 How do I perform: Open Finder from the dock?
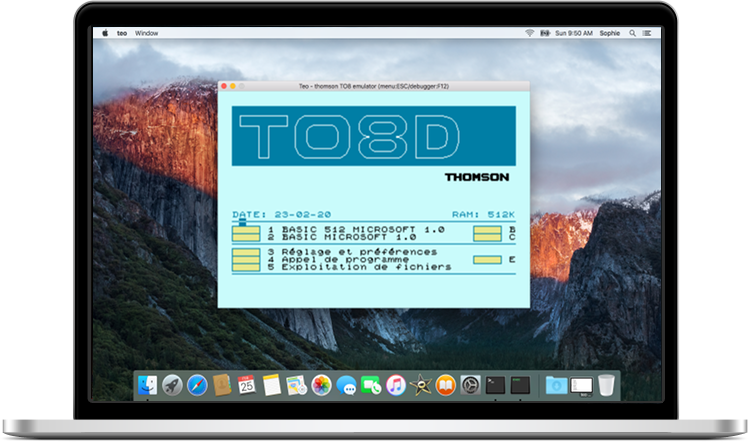click(147, 385)
